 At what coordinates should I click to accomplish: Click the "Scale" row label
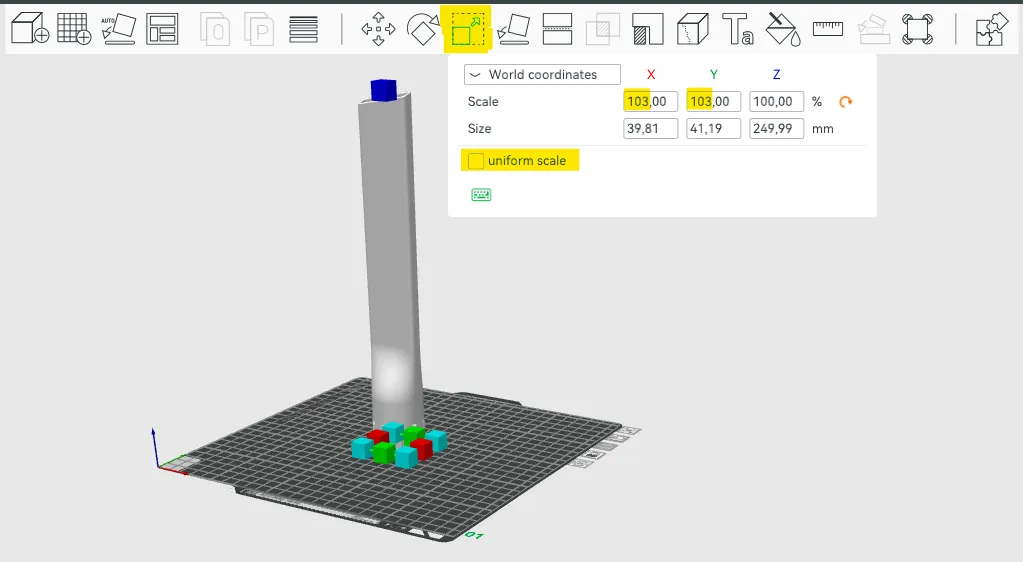(483, 102)
